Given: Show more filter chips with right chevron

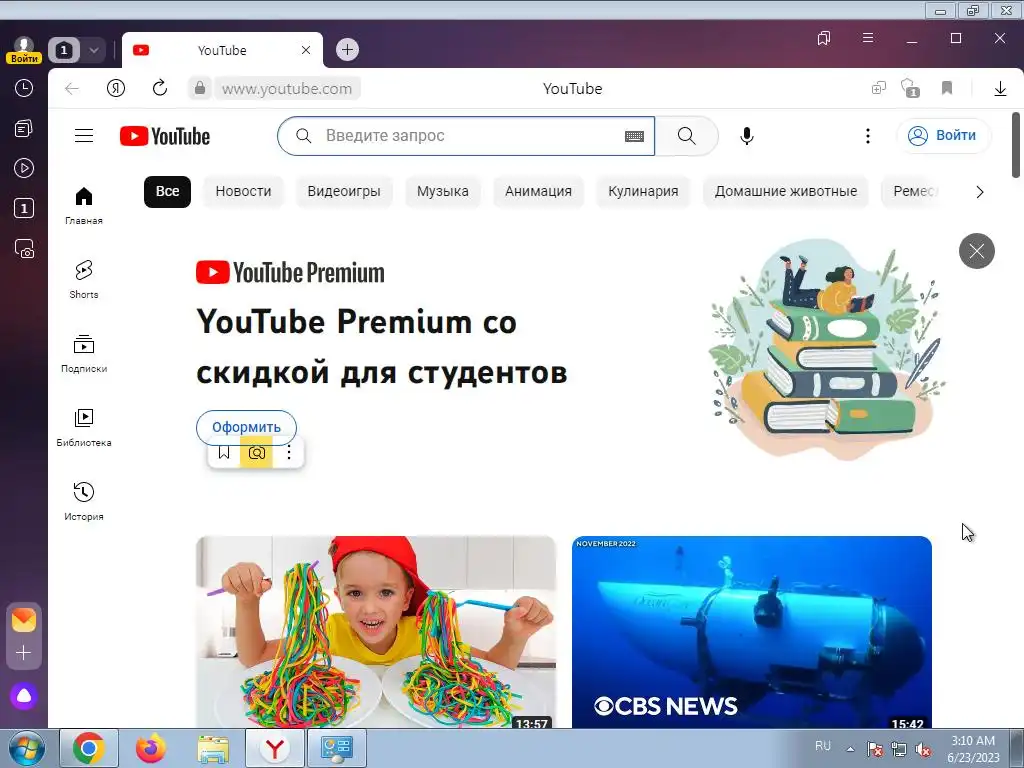Looking at the screenshot, I should [x=979, y=192].
